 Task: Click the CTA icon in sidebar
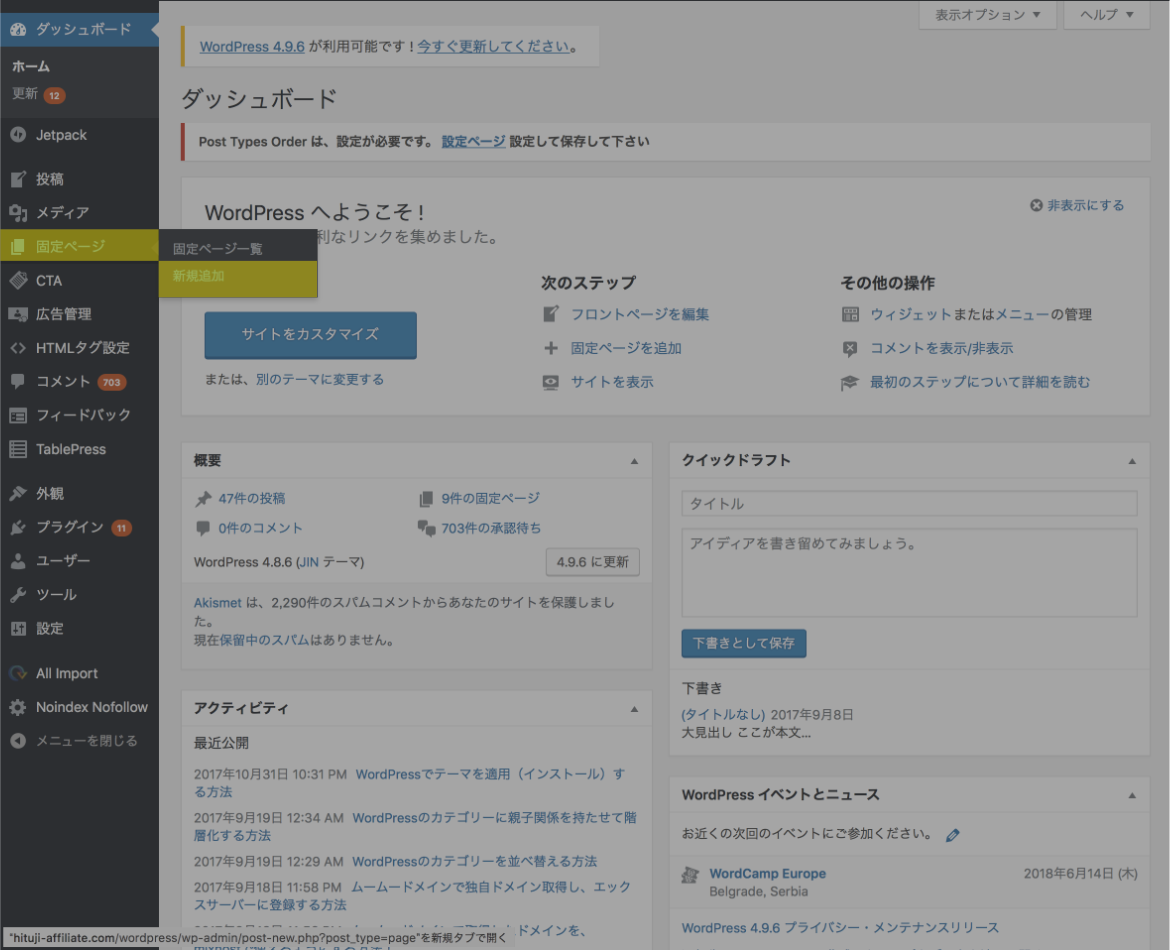click(18, 281)
